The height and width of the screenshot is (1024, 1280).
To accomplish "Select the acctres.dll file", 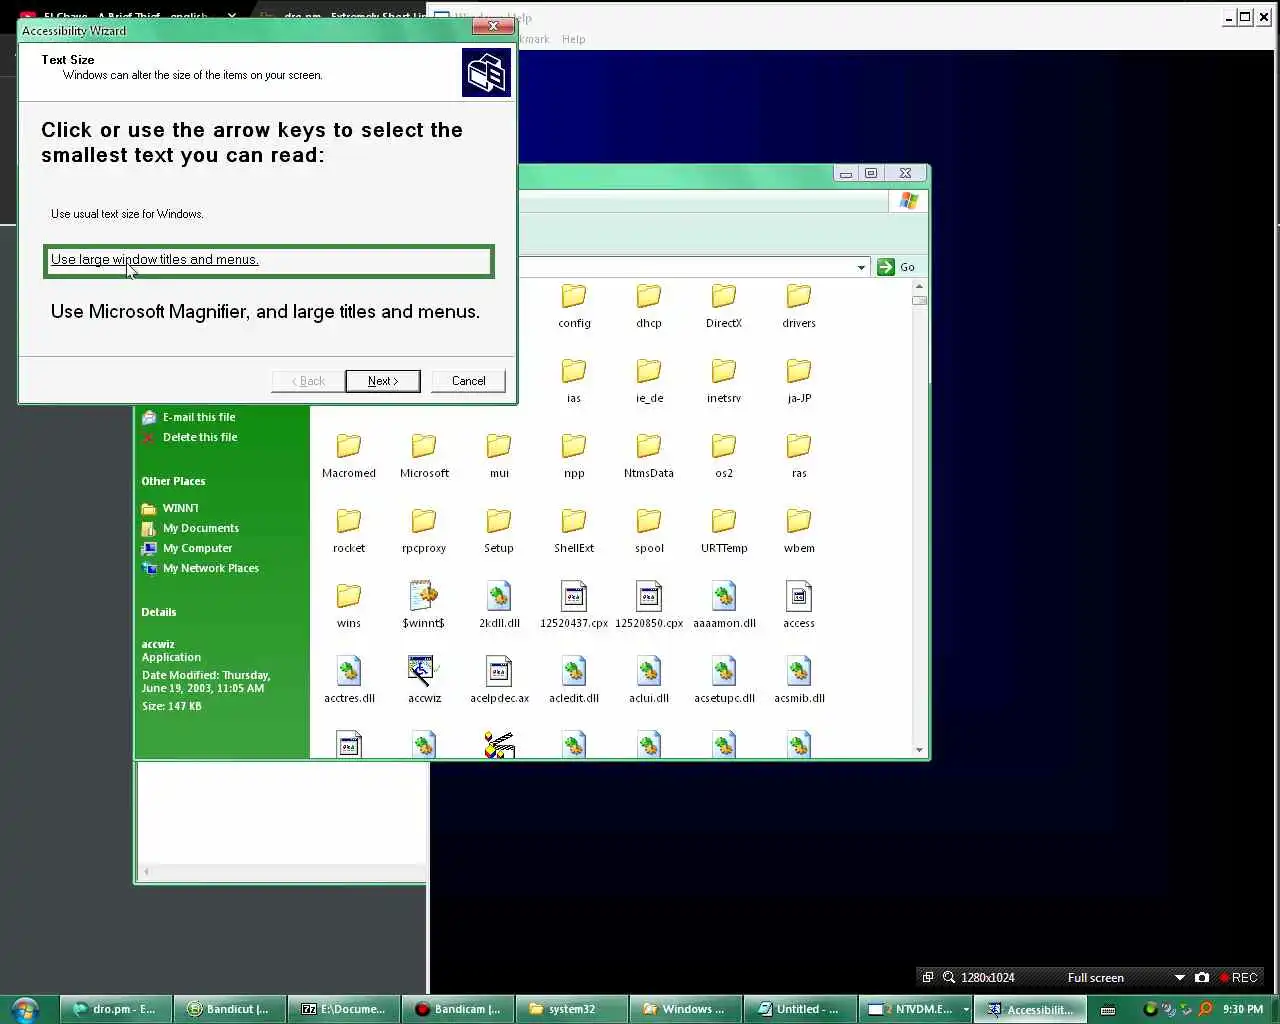I will (349, 681).
